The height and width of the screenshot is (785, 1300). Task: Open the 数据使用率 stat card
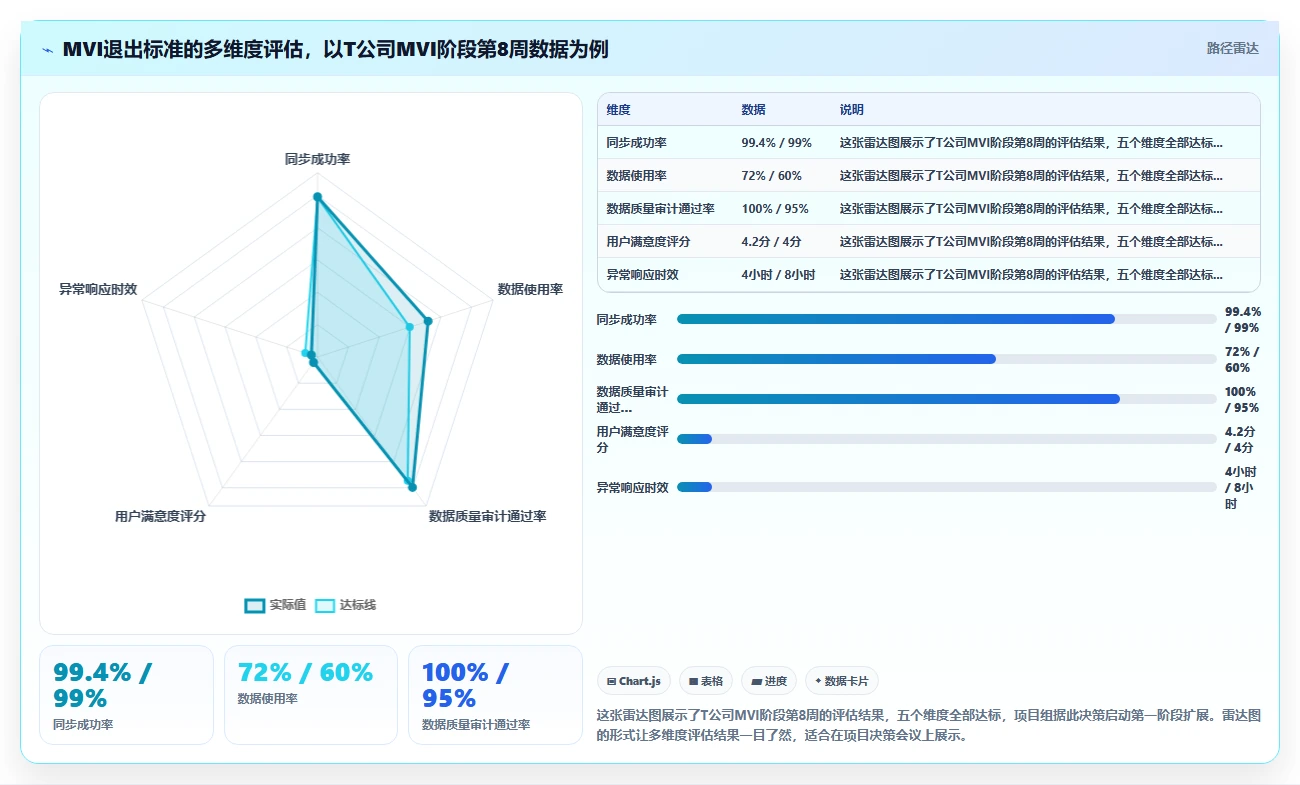311,695
